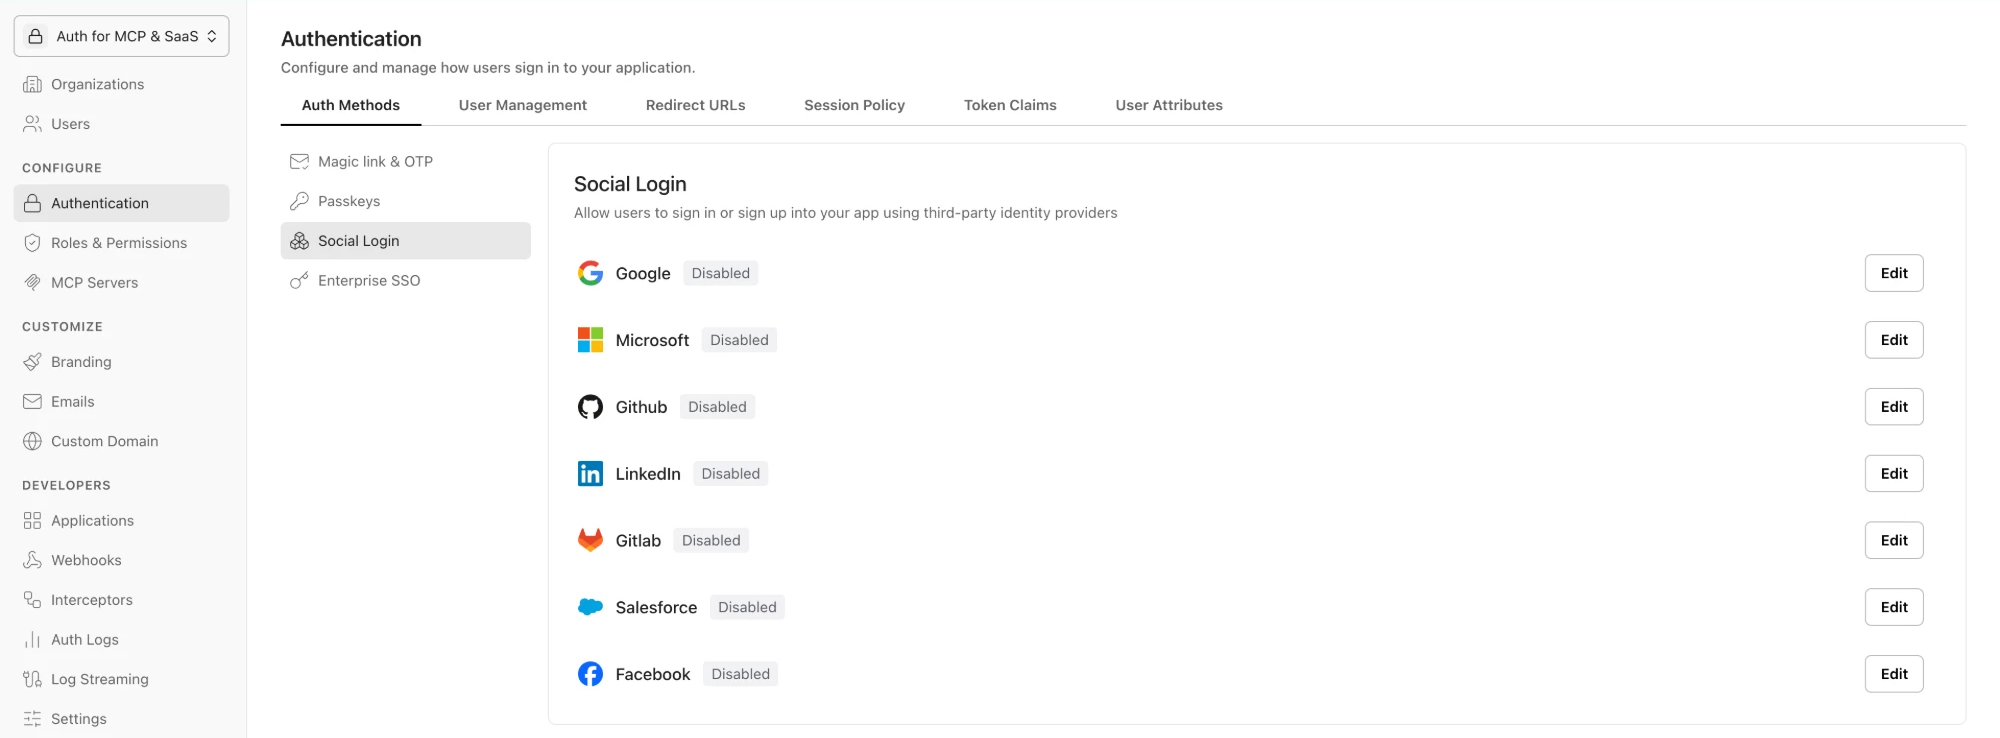This screenshot has width=2000, height=738.
Task: Click the Applications grid icon
Action: pos(32,521)
